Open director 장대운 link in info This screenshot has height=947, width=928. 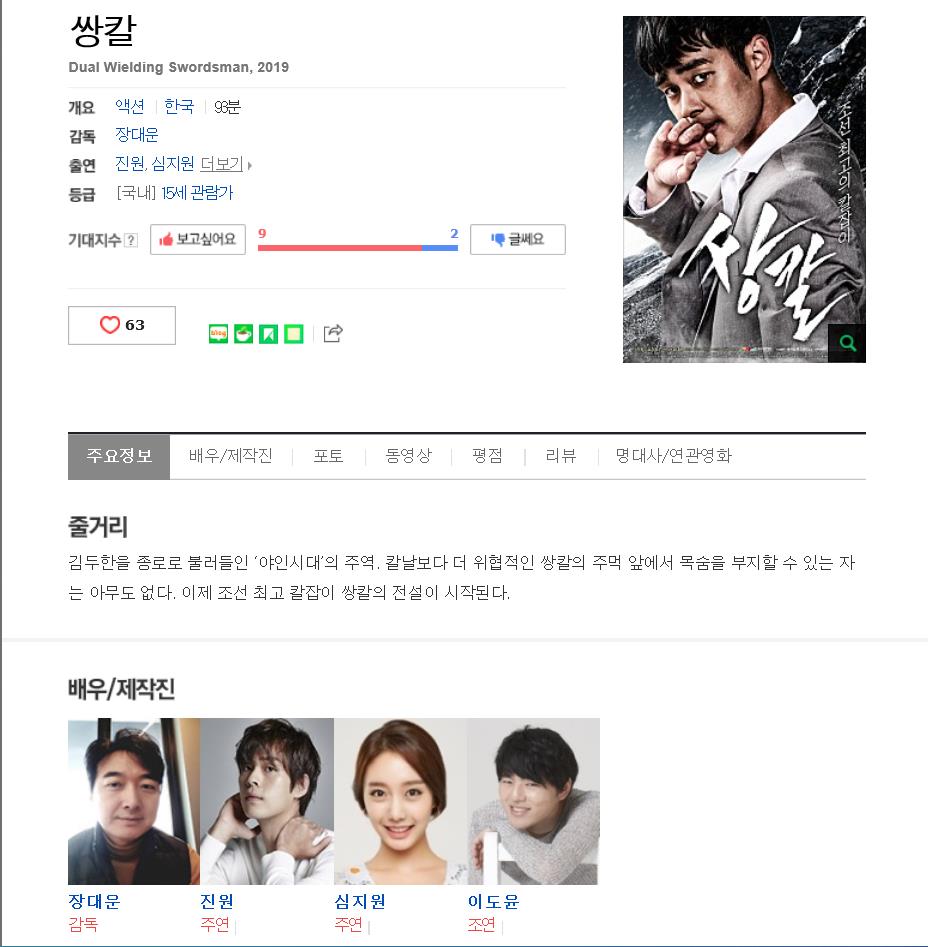pos(136,135)
